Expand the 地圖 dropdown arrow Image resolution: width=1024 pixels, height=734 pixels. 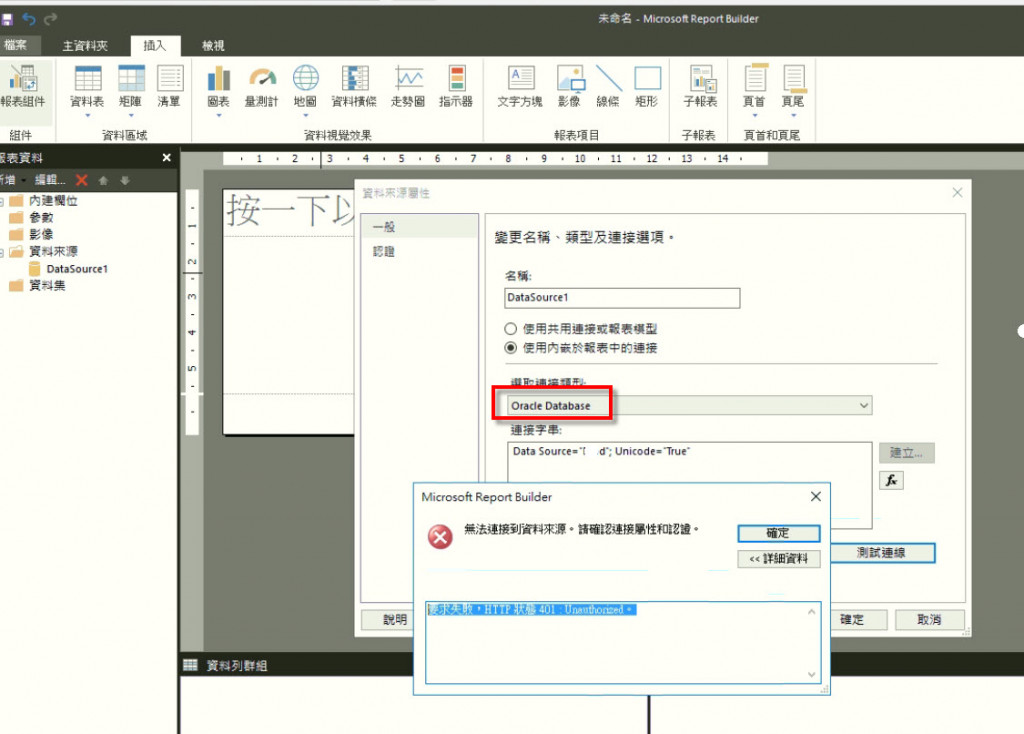tap(306, 116)
